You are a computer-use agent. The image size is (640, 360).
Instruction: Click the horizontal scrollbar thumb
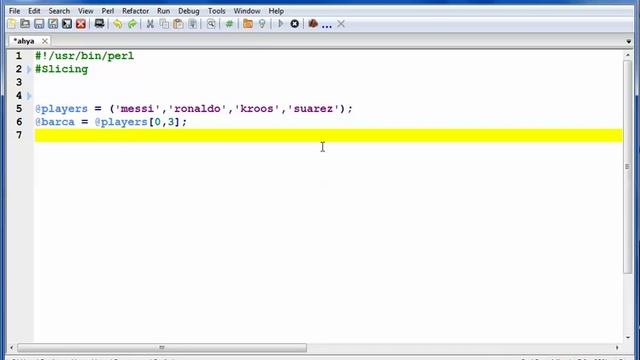162,348
